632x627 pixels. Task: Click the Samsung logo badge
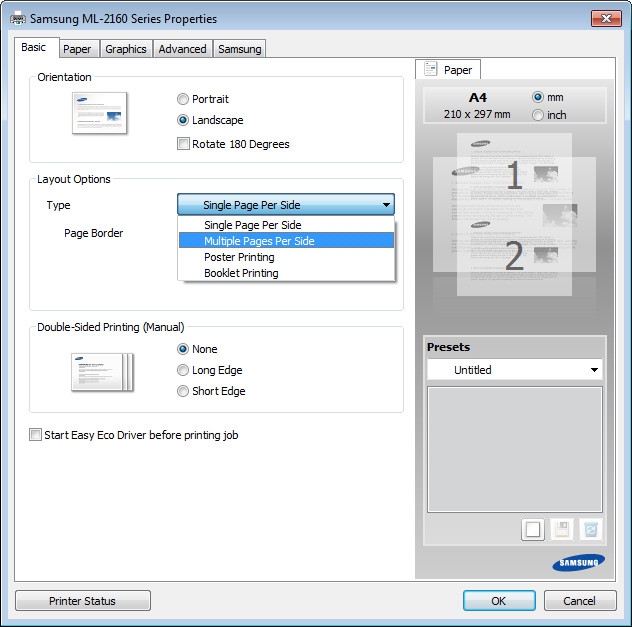(578, 563)
